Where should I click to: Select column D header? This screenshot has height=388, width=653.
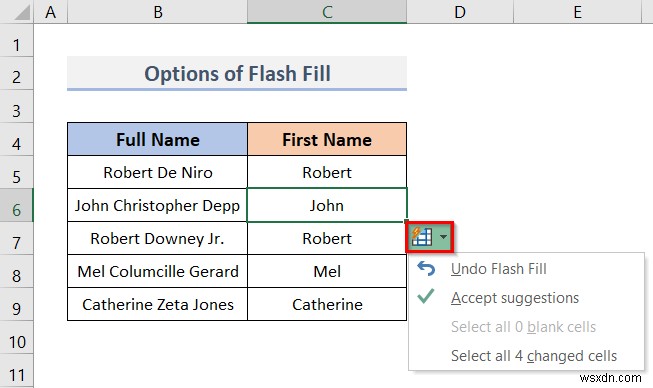pos(460,12)
